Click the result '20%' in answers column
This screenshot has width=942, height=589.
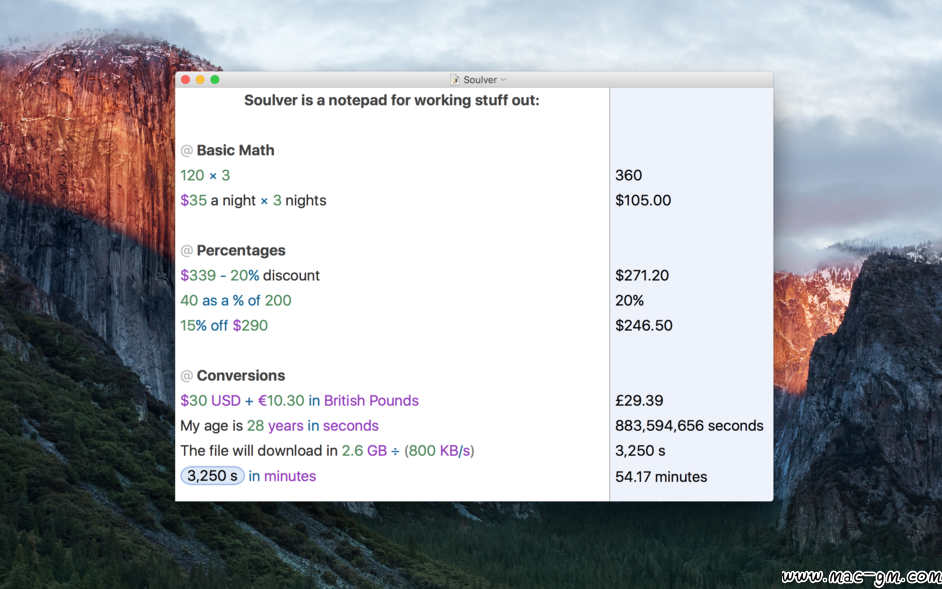click(629, 301)
